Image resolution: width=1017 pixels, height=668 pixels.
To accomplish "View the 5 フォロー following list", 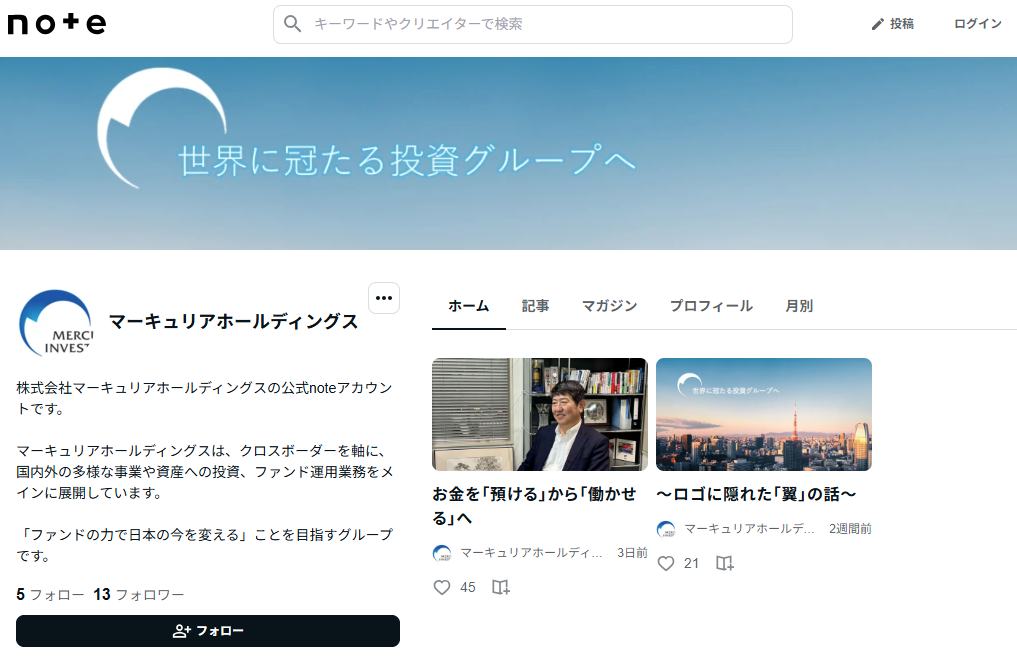I will [x=50, y=595].
